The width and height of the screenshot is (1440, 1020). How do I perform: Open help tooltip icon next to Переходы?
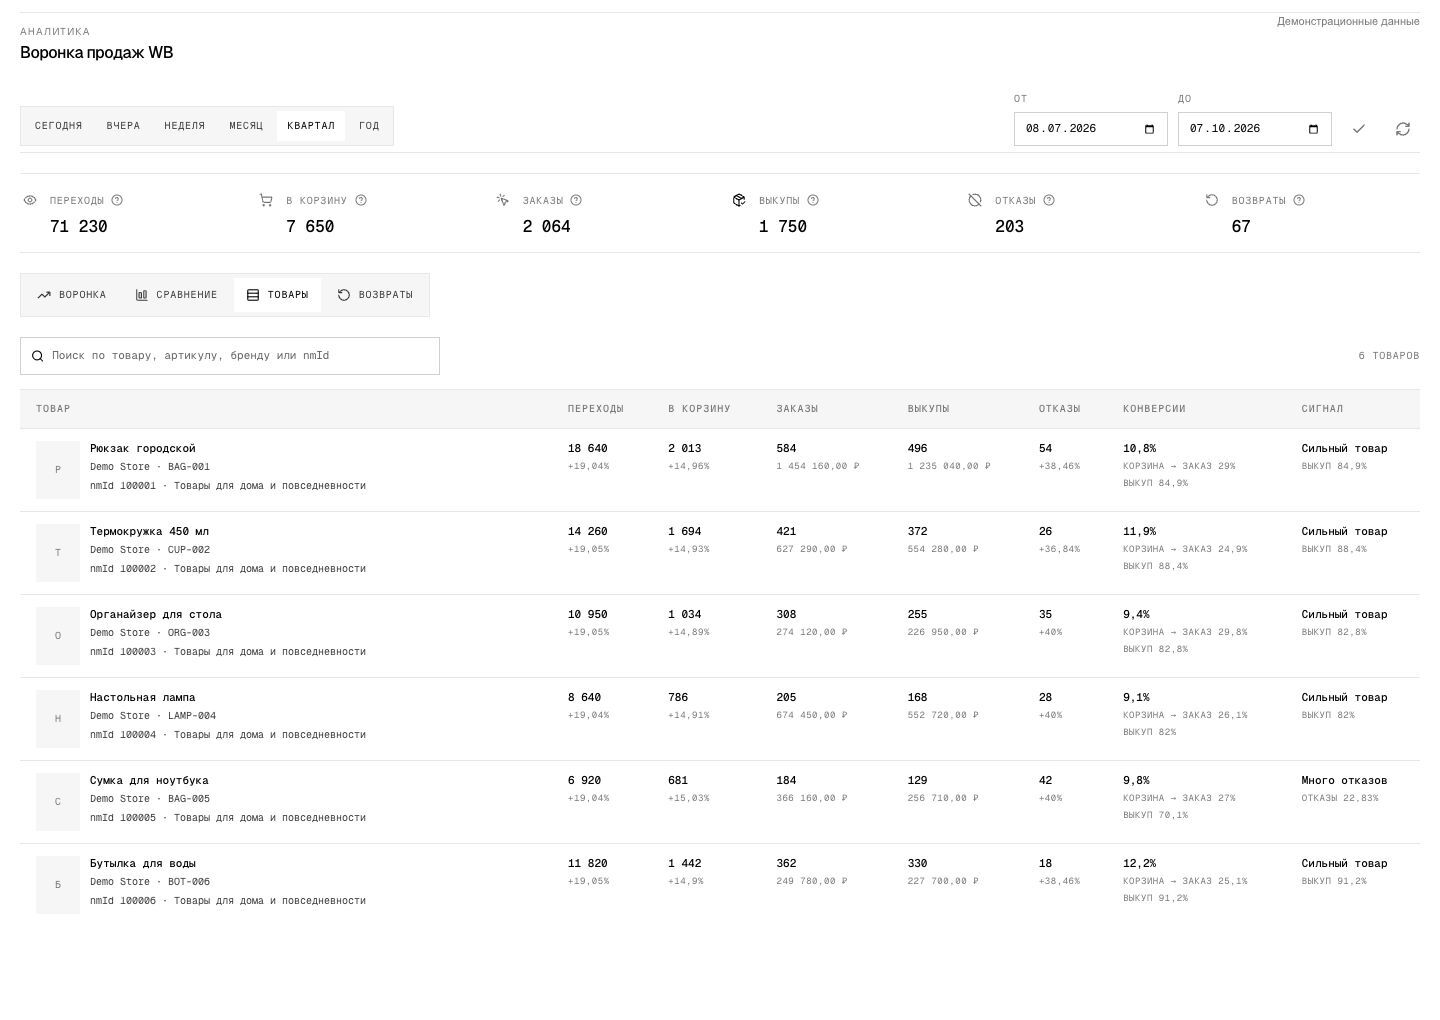click(x=117, y=200)
